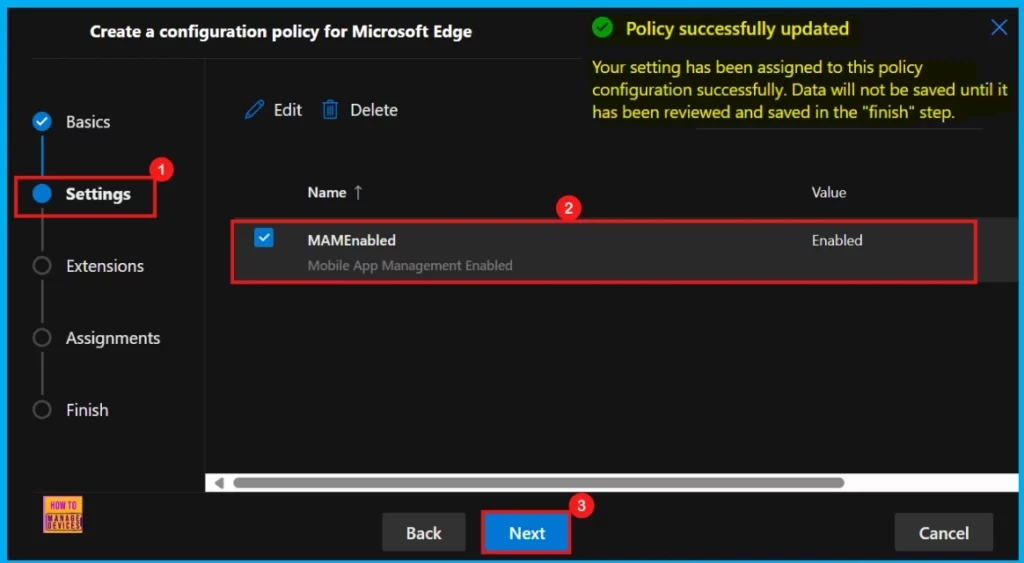1024x563 pixels.
Task: Click the Policy successfully updated heading
Action: [x=737, y=29]
